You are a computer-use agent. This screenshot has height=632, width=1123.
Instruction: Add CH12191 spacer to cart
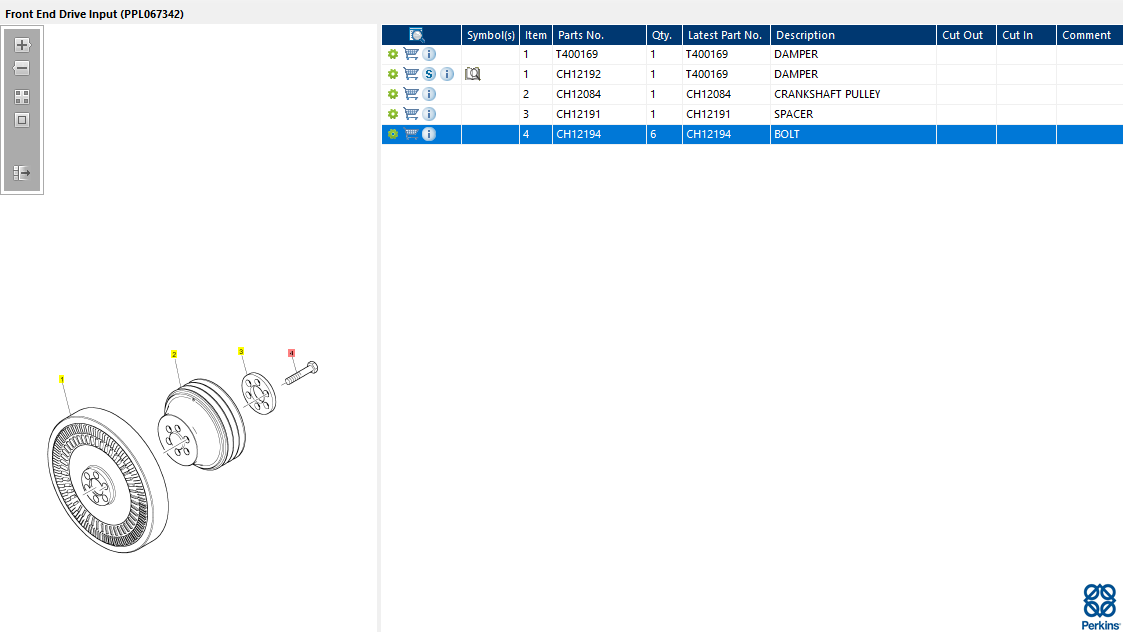click(x=411, y=114)
